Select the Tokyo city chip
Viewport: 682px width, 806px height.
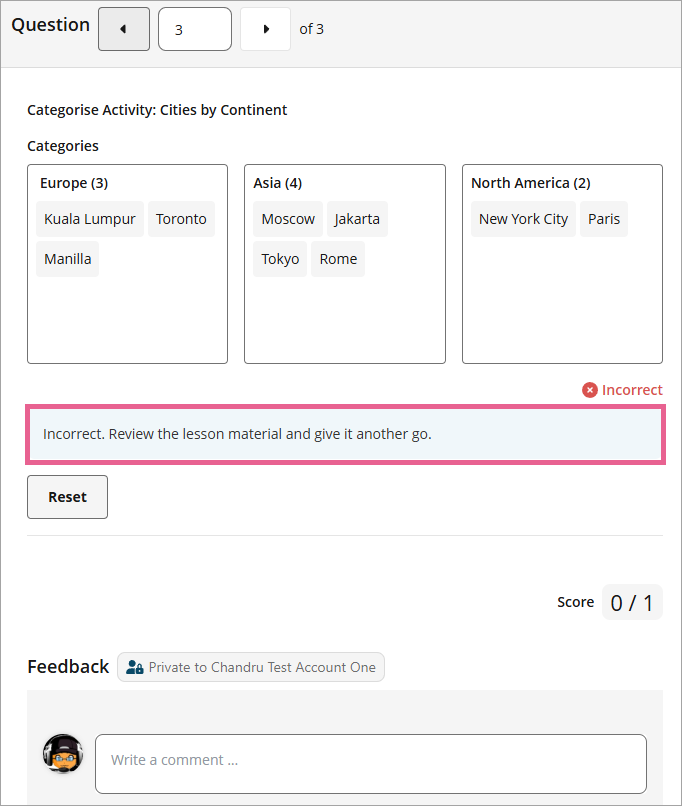click(x=280, y=259)
